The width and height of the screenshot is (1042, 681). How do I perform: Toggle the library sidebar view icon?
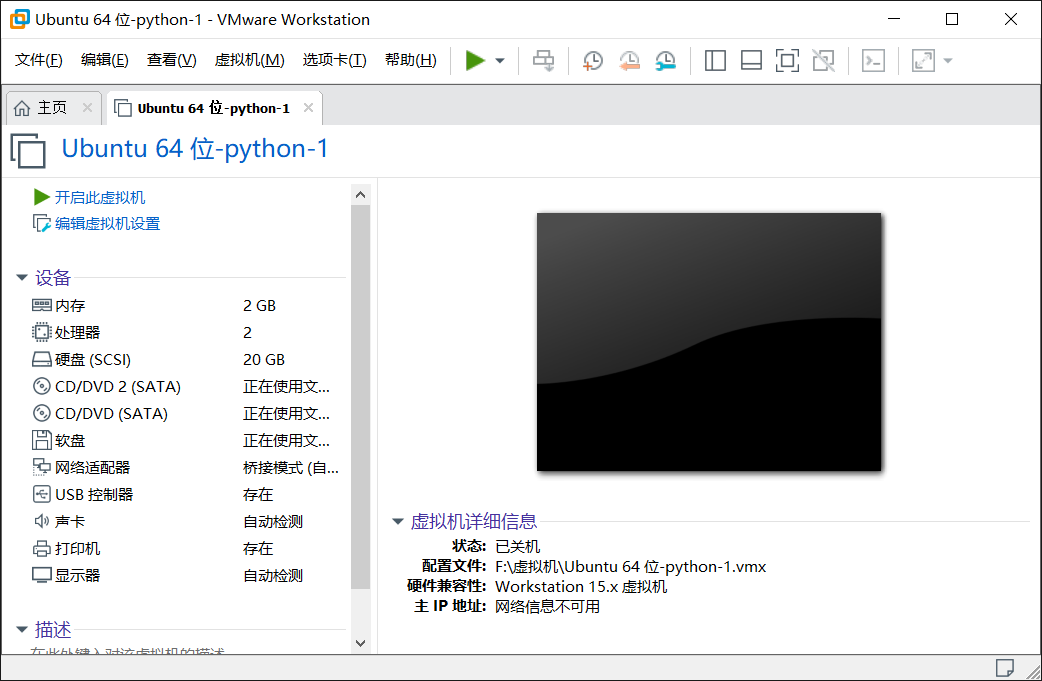pyautogui.click(x=715, y=60)
